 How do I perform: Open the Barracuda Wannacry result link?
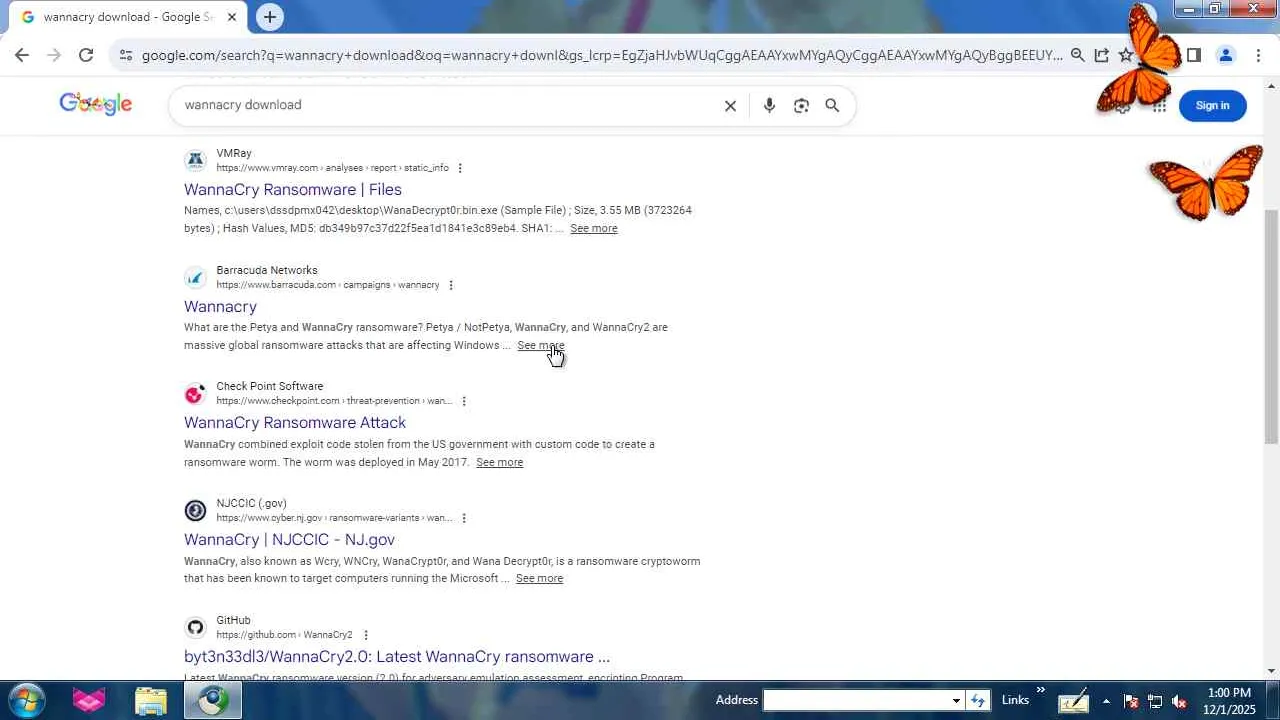tap(220, 306)
